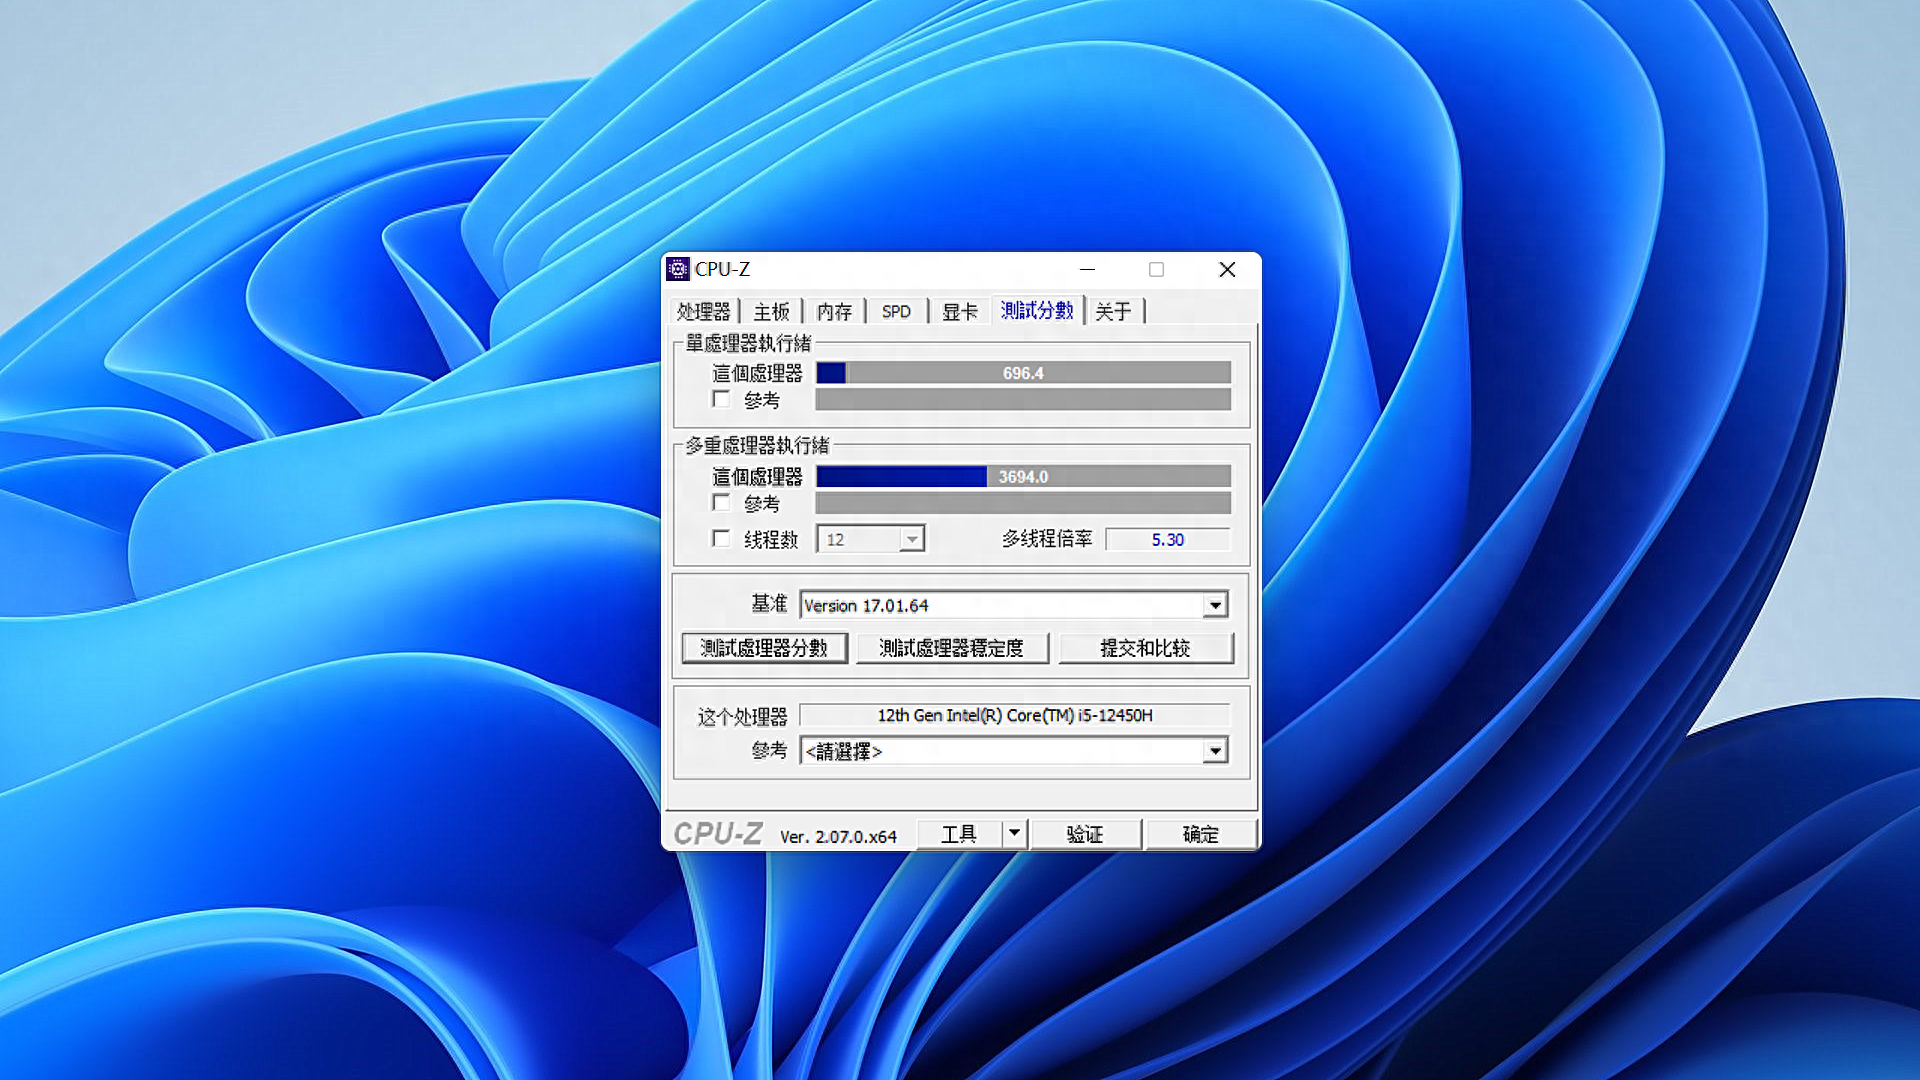Click the 多线程倍率 label
Image resolution: width=1920 pixels, height=1080 pixels.
pyautogui.click(x=1047, y=539)
